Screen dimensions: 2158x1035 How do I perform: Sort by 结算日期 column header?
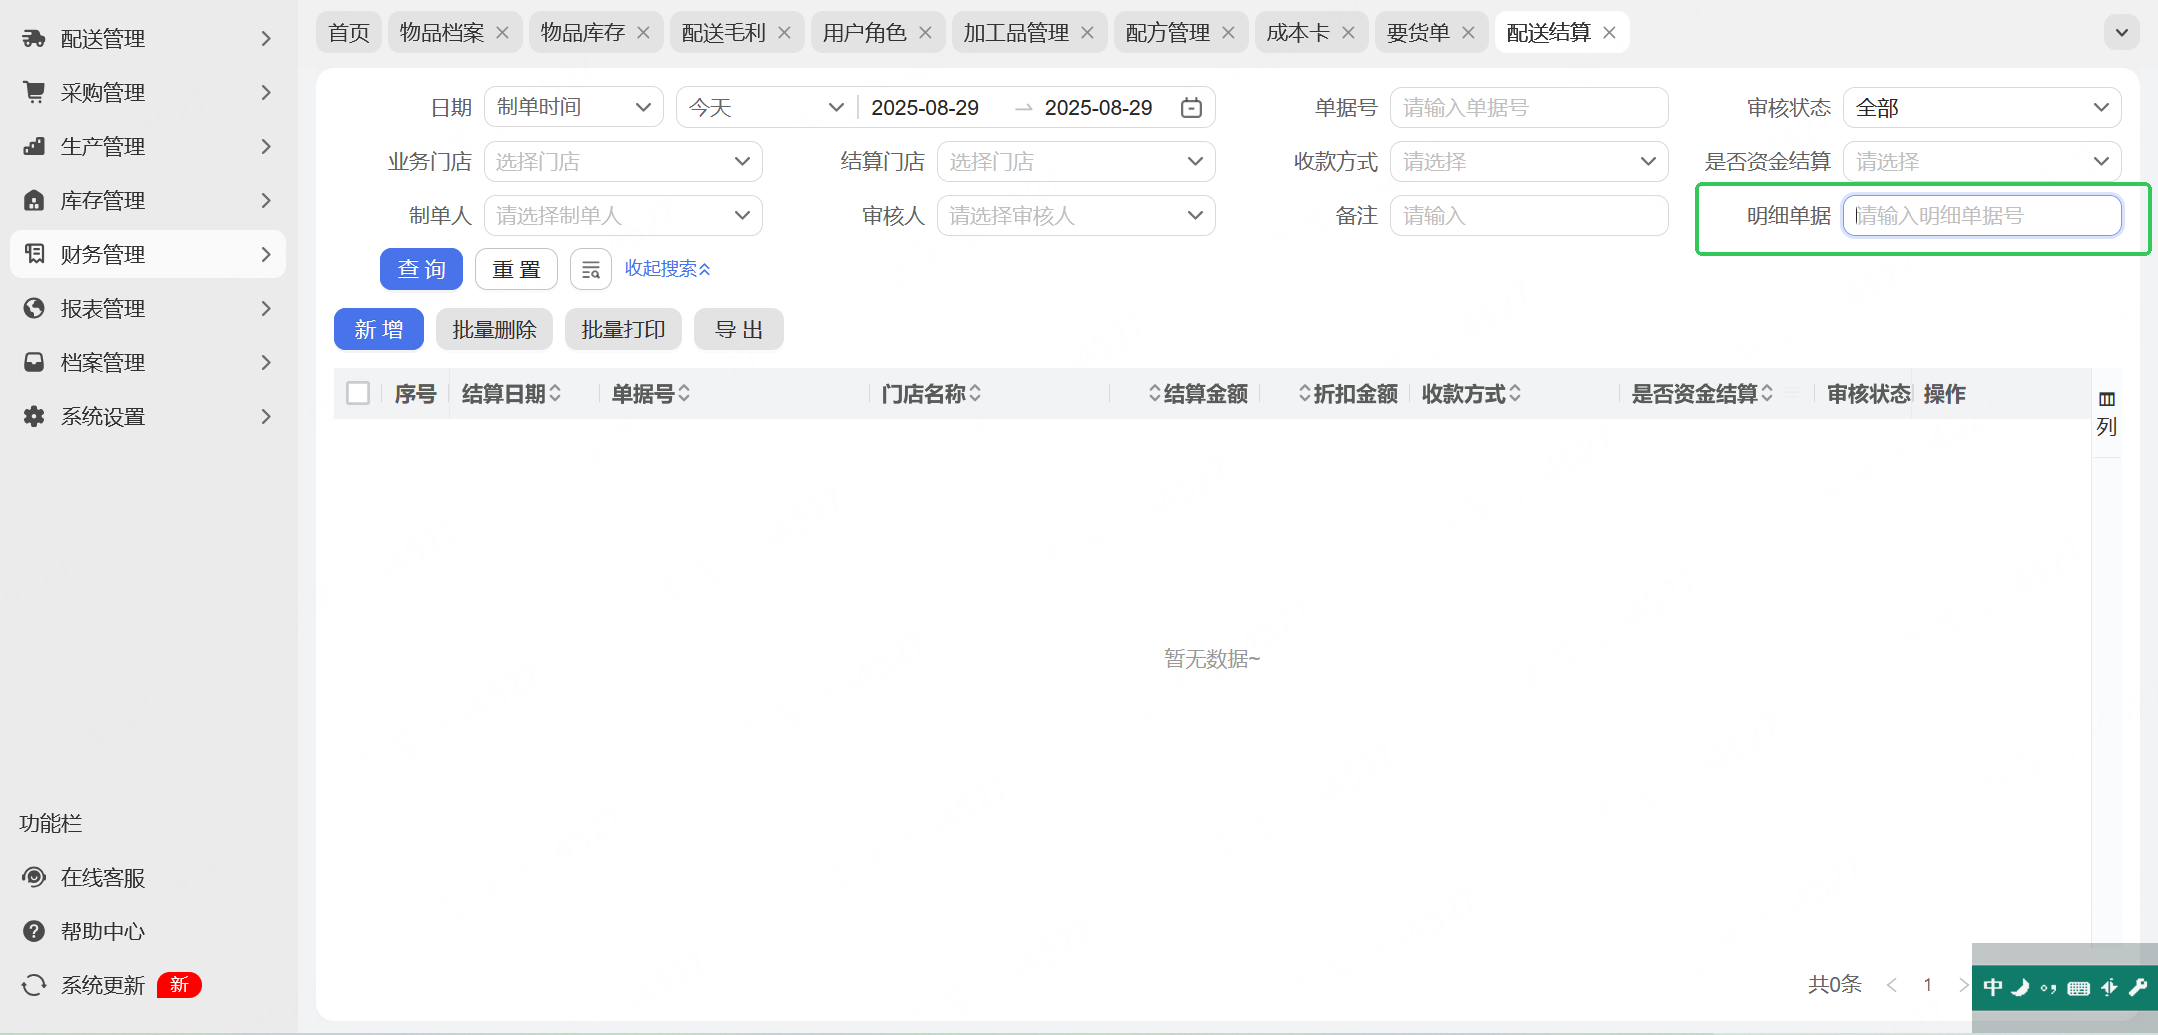(511, 393)
